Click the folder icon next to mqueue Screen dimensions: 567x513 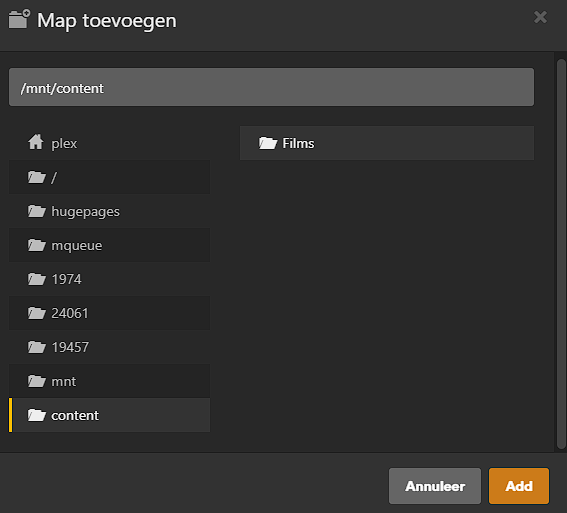point(37,245)
